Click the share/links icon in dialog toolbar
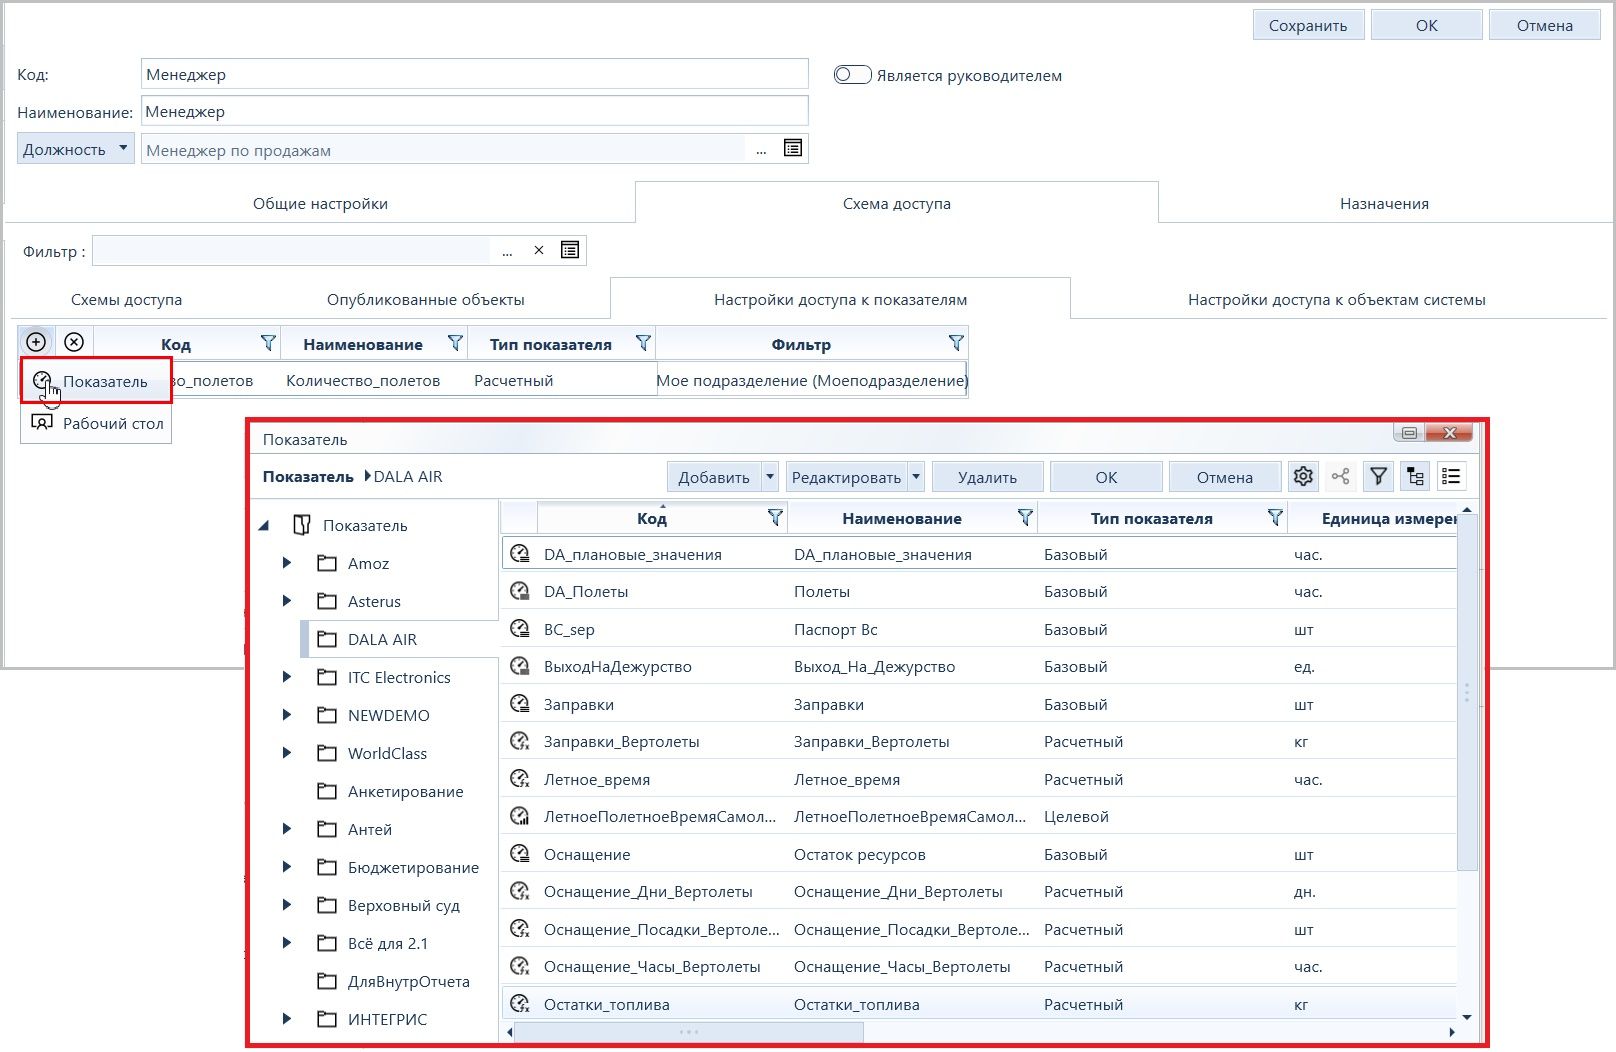Image resolution: width=1616 pixels, height=1052 pixels. [1341, 477]
